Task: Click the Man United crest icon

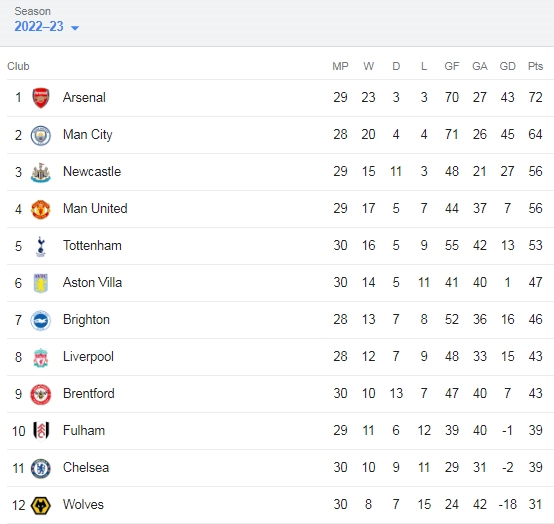Action: pyautogui.click(x=41, y=209)
